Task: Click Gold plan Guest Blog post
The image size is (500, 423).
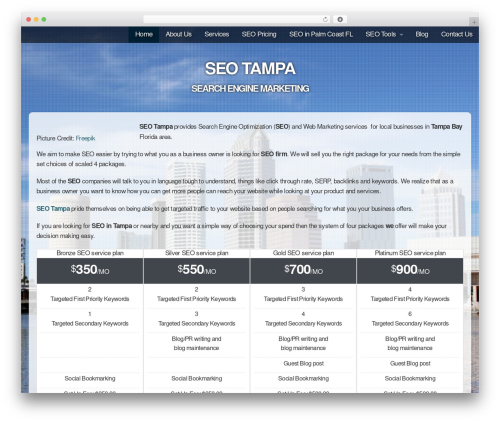Action: point(303,364)
